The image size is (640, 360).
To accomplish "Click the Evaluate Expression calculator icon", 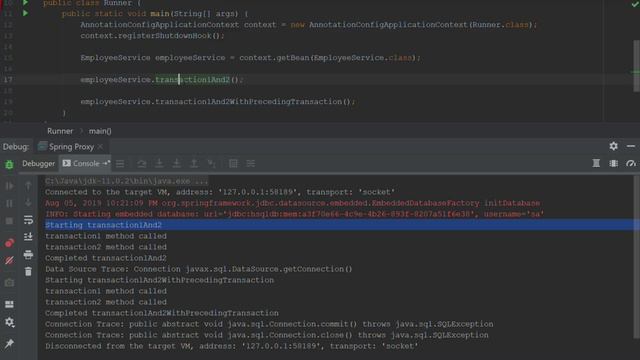I will (233, 164).
